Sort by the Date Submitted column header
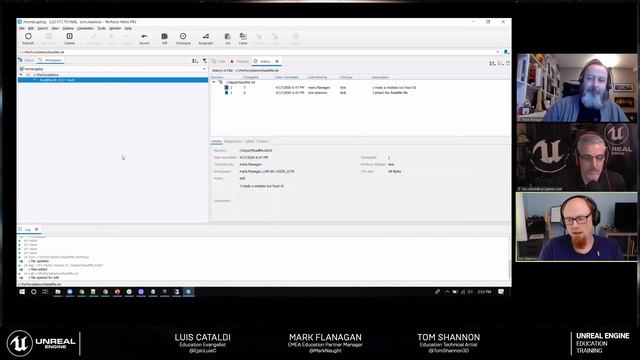Image resolution: width=640 pixels, height=360 pixels. tap(287, 77)
